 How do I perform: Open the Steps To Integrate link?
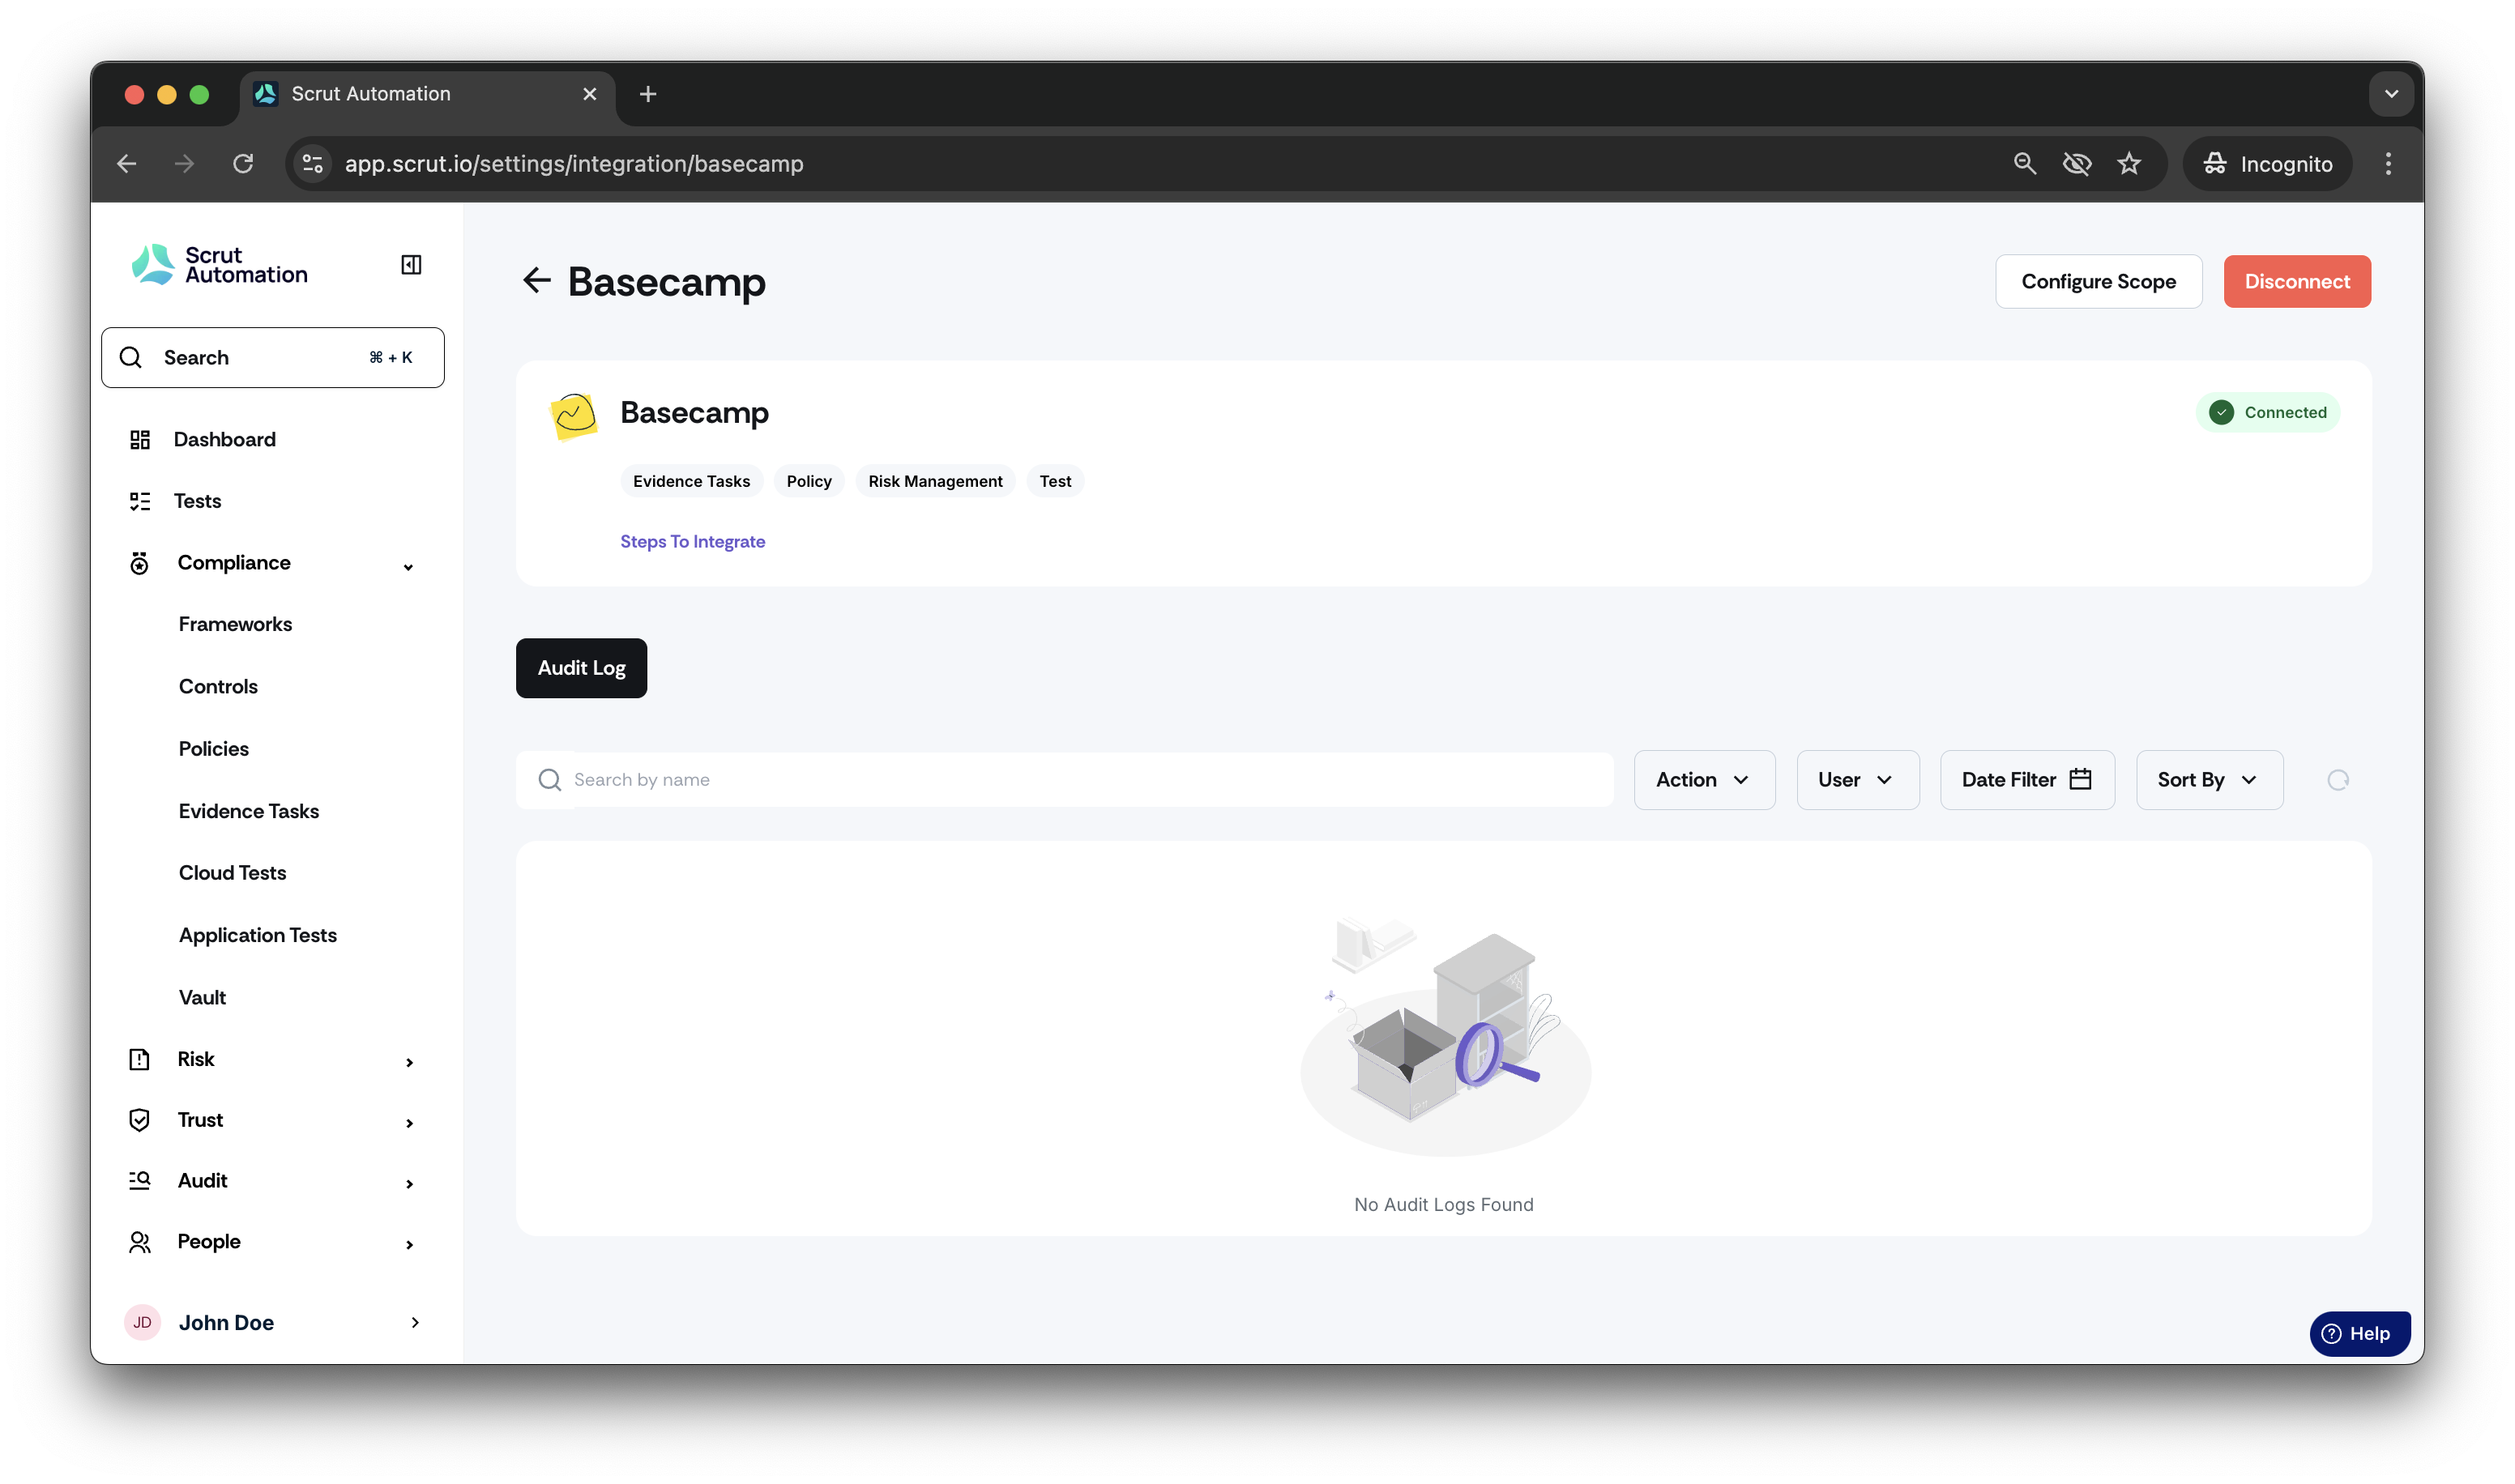click(x=692, y=541)
